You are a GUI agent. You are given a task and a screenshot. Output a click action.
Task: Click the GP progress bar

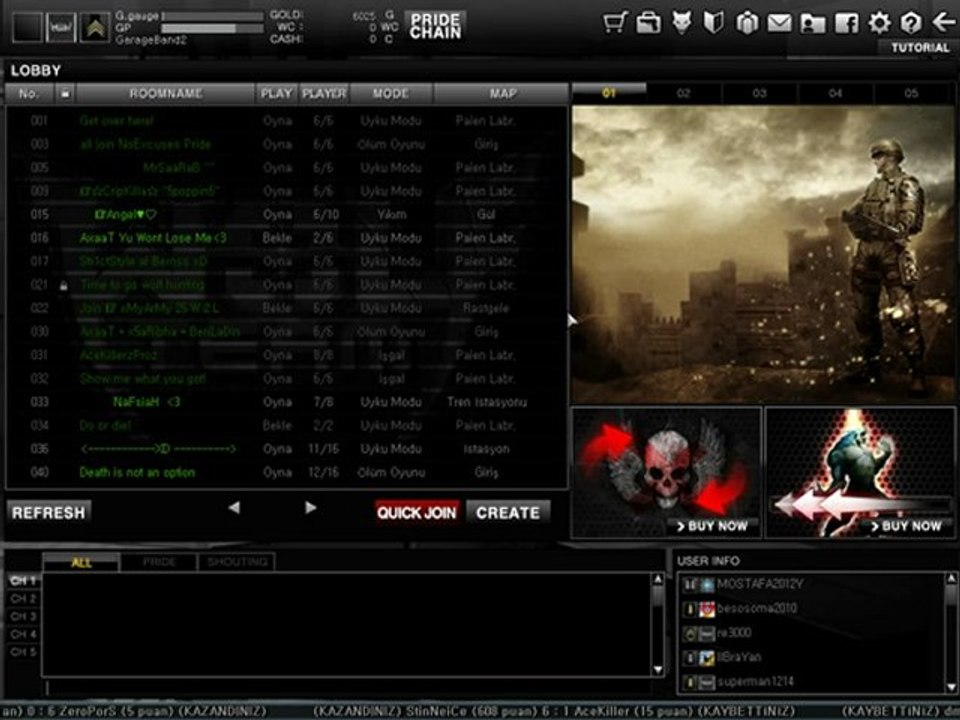212,28
